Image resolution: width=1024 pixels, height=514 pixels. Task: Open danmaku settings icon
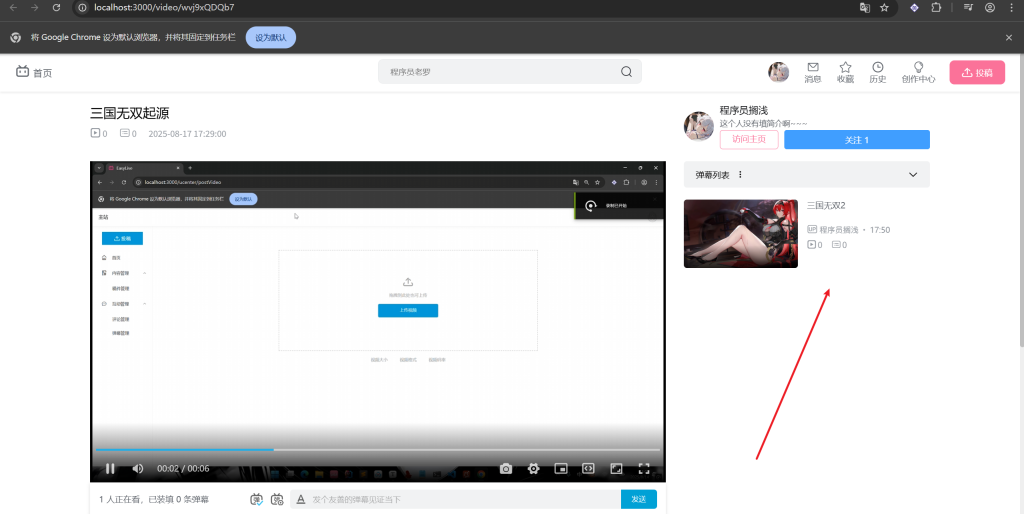(x=277, y=499)
